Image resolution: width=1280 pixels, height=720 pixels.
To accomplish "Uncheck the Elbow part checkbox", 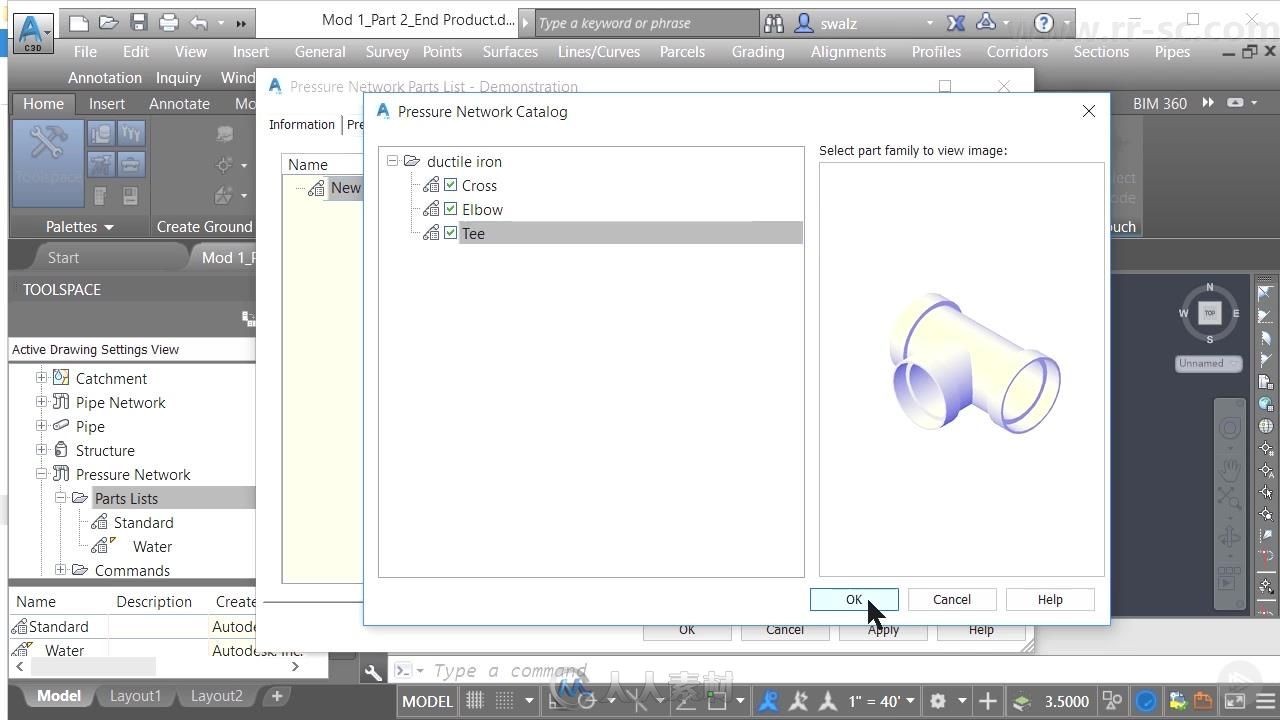I will (x=450, y=209).
